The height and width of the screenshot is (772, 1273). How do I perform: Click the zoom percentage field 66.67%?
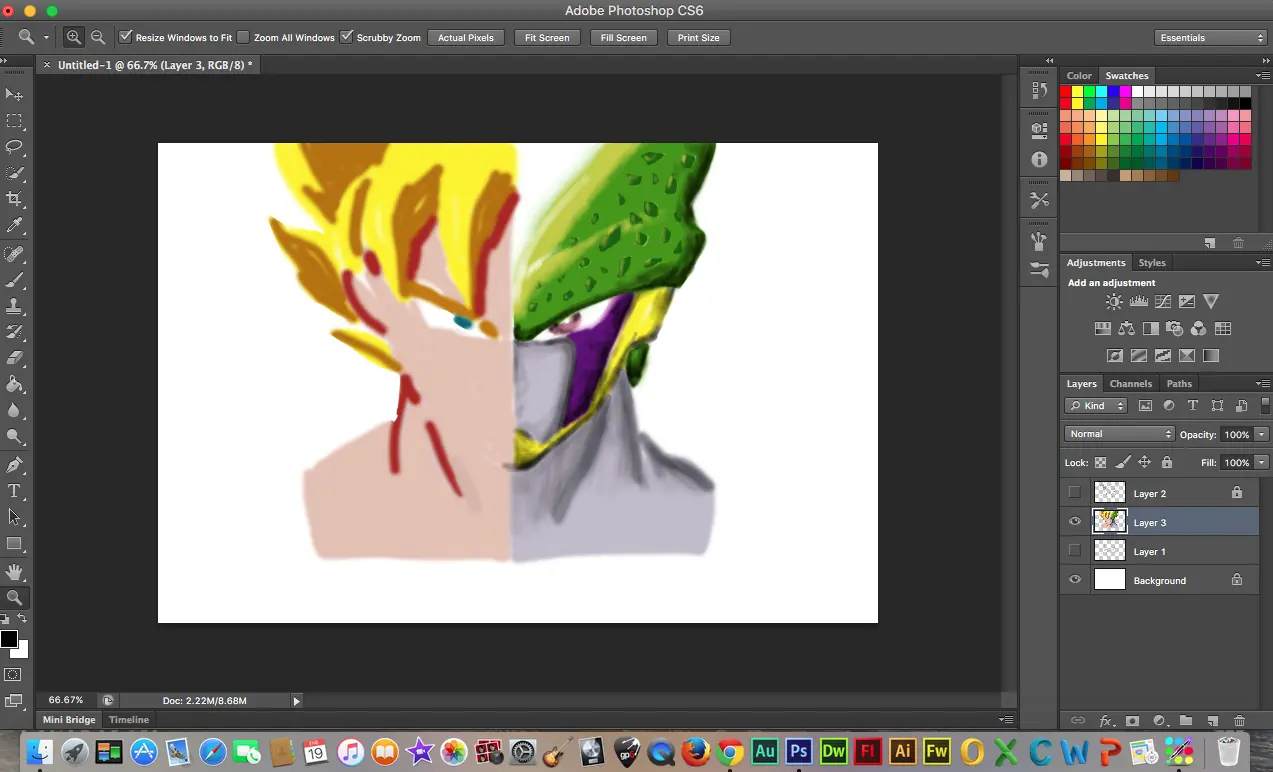(x=66, y=700)
